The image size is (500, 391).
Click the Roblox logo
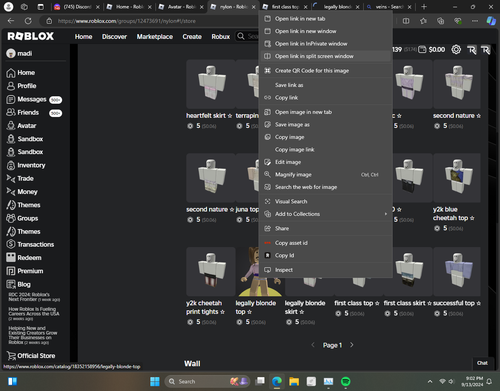30,36
